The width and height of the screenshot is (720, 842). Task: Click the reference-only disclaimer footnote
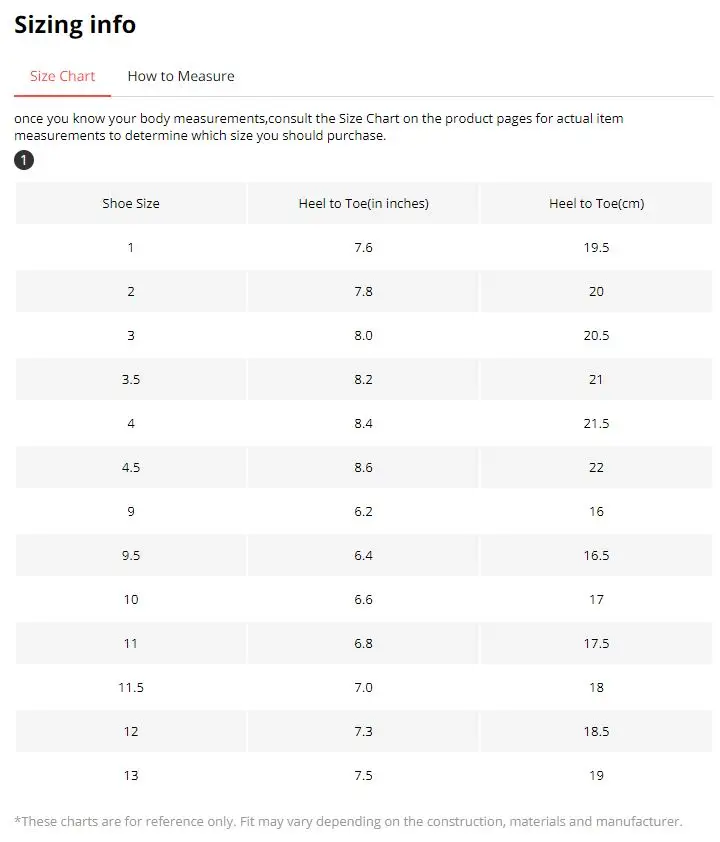point(348,821)
